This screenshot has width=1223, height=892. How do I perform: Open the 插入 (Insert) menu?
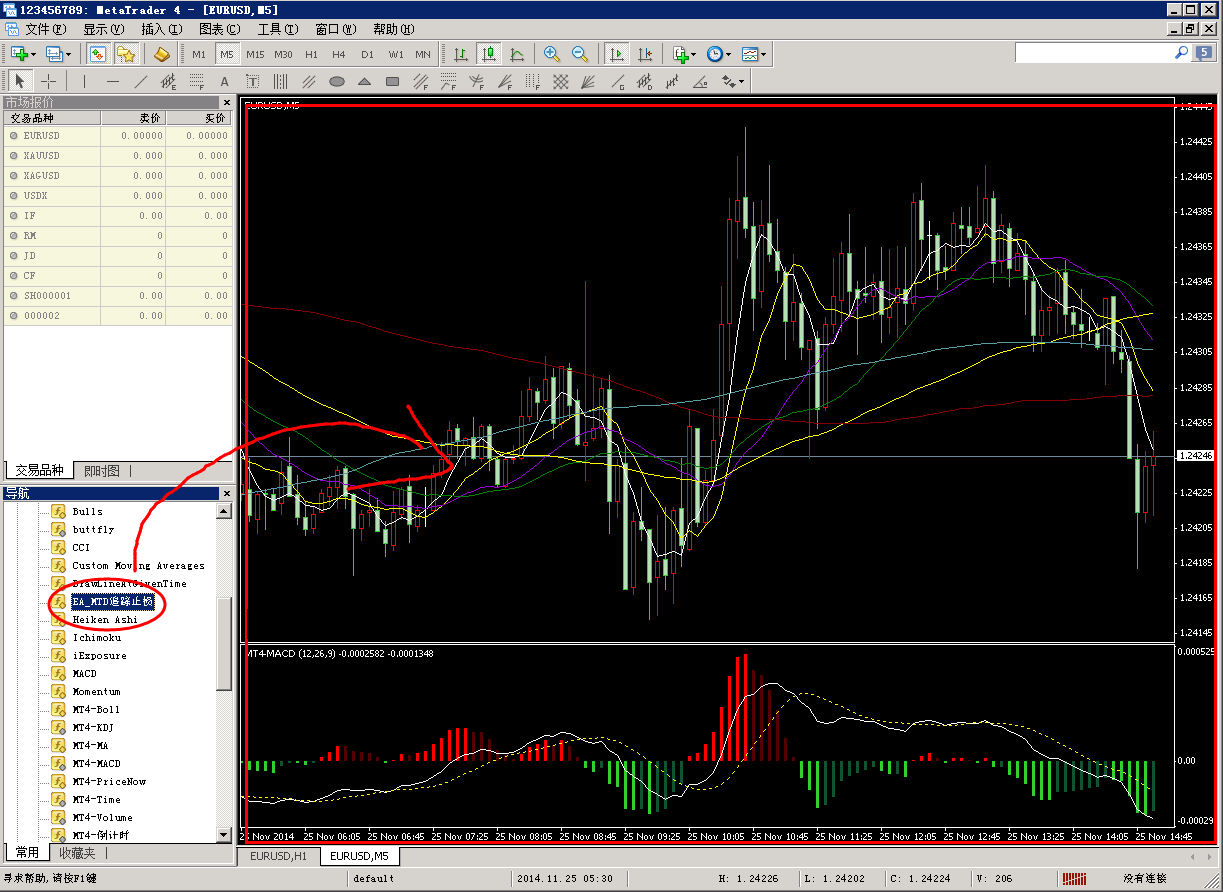tap(161, 29)
